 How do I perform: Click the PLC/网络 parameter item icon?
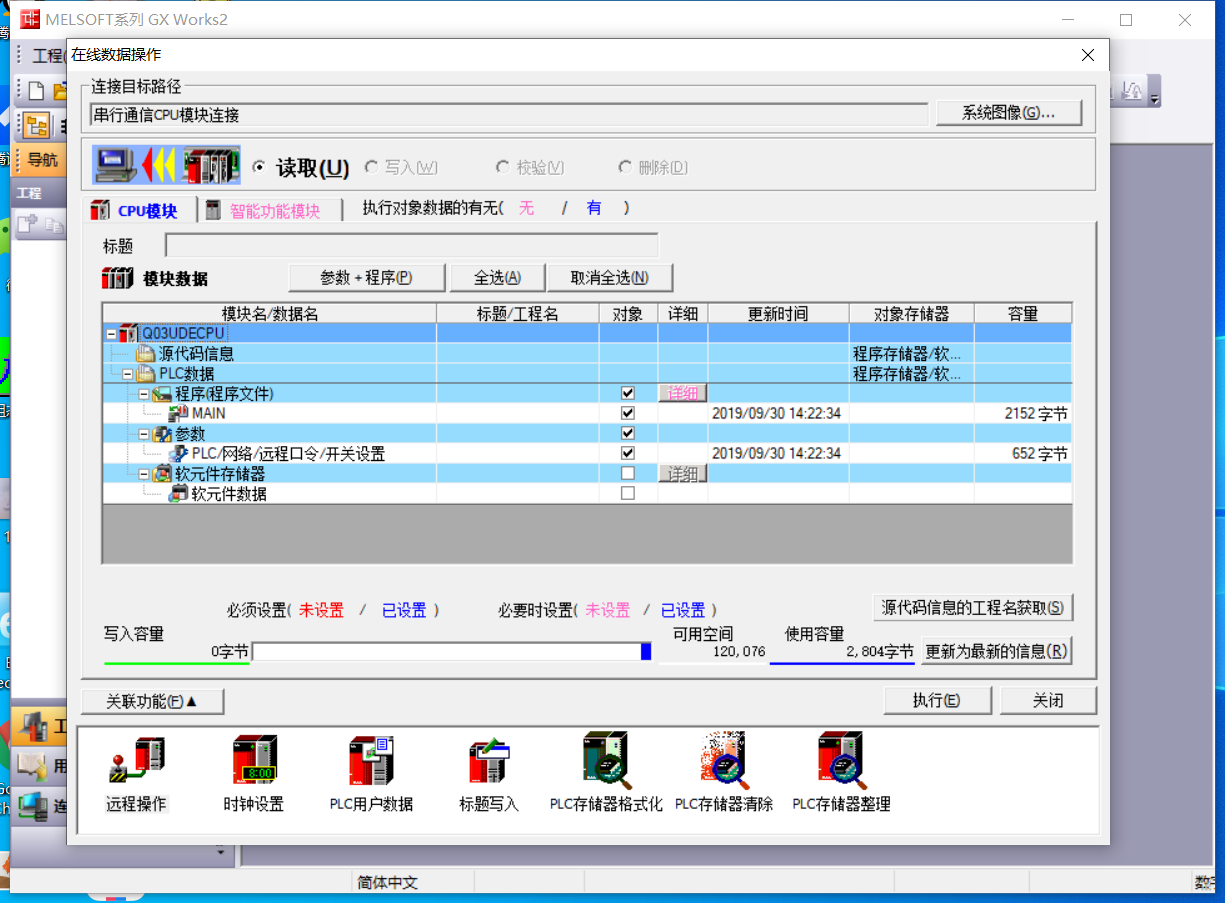pyautogui.click(x=178, y=453)
